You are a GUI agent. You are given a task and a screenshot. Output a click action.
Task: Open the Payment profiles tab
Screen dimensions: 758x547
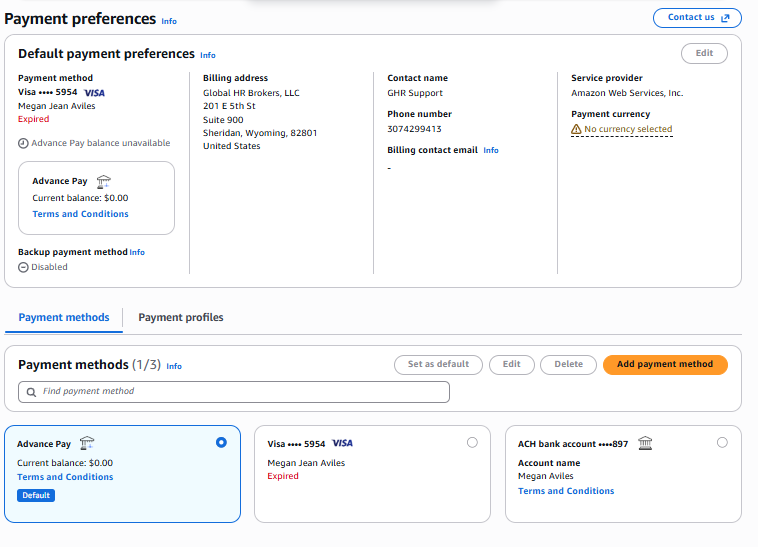[181, 317]
